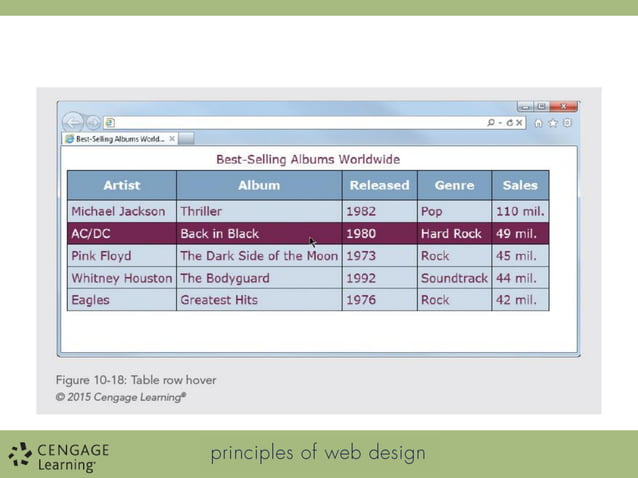Click the 44 mil. sales cell
The height and width of the screenshot is (478, 638).
pos(520,278)
